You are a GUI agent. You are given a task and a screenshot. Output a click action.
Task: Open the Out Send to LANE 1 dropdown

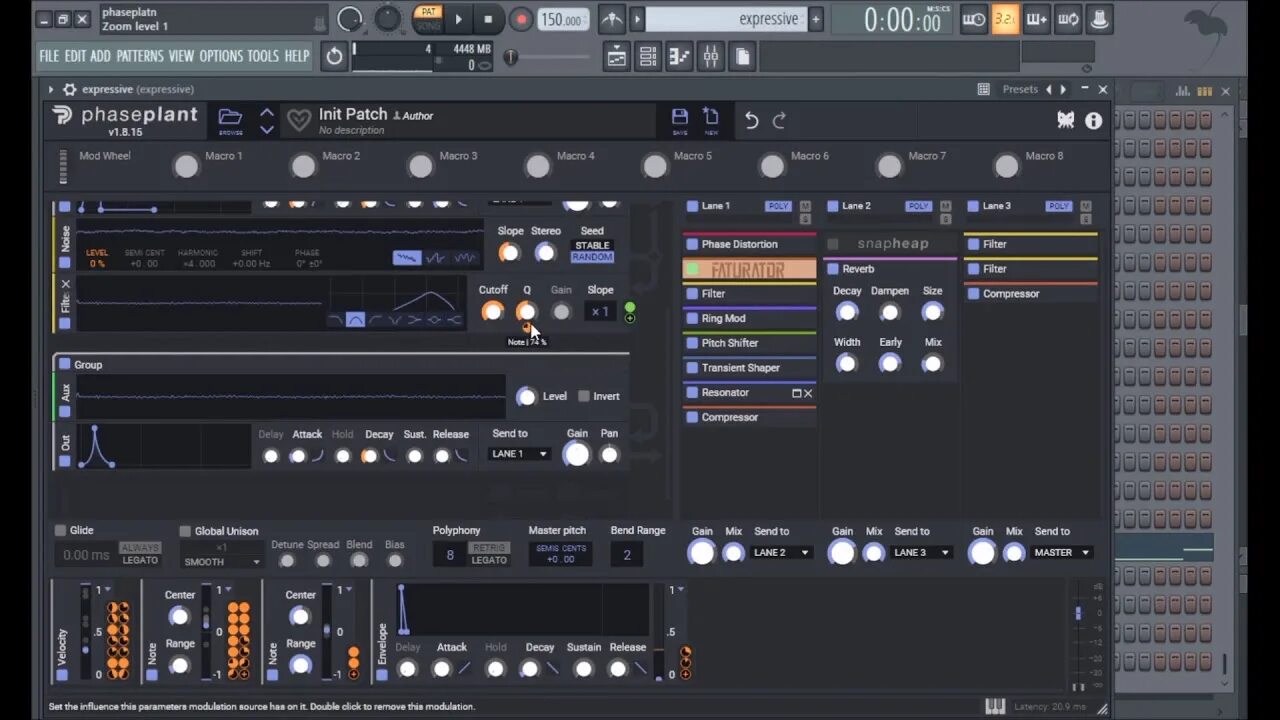pos(520,454)
